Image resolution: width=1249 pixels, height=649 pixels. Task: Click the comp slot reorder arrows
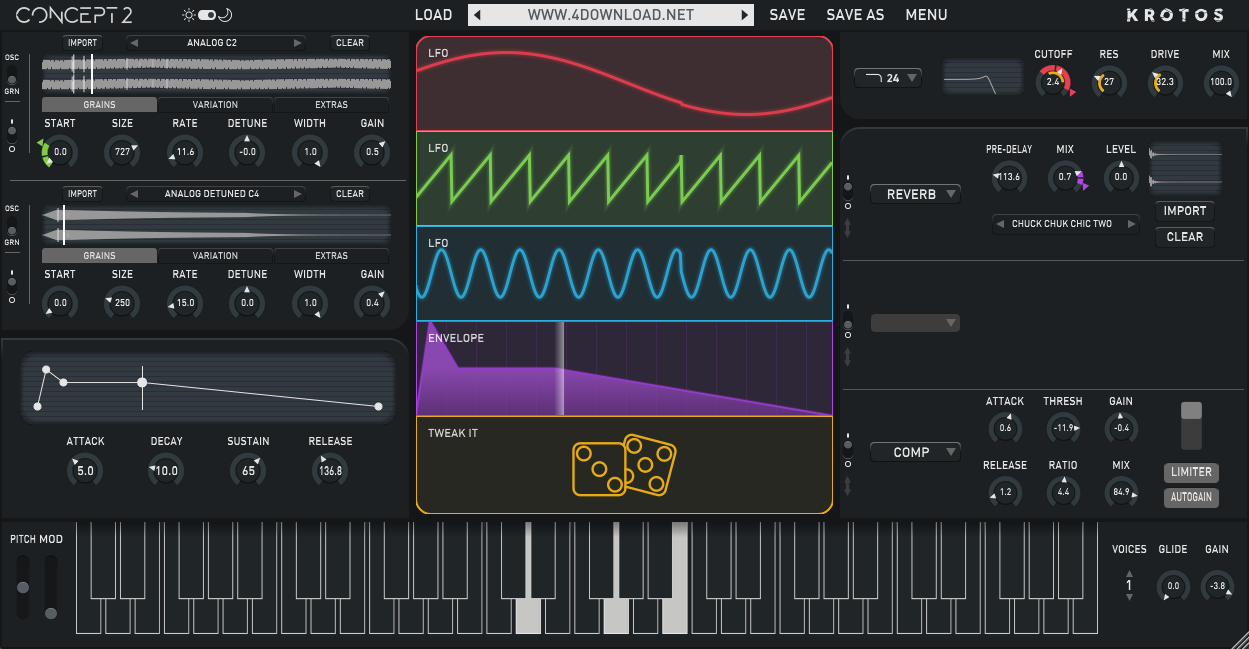(x=849, y=486)
